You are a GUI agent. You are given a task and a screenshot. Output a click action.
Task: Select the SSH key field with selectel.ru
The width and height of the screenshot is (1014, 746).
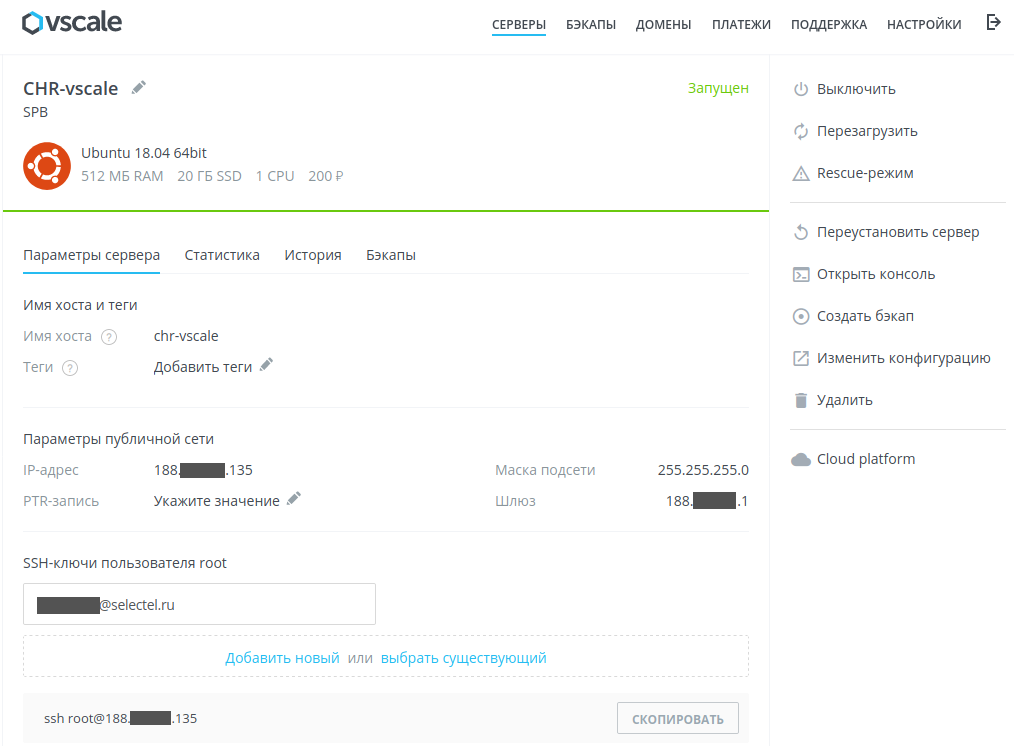point(199,604)
